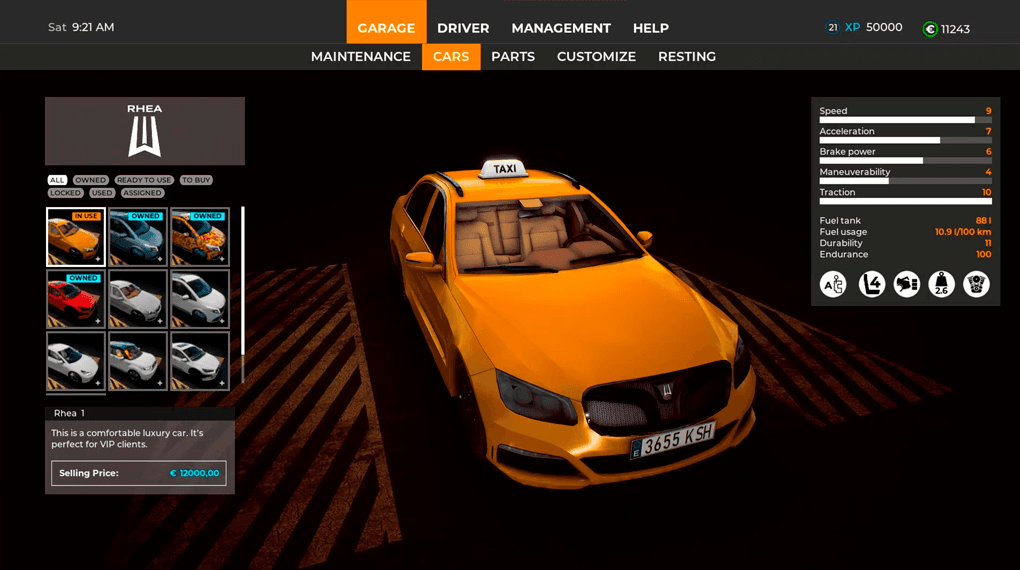The height and width of the screenshot is (570, 1020).
Task: Click the Speed stat bar
Action: (x=905, y=120)
